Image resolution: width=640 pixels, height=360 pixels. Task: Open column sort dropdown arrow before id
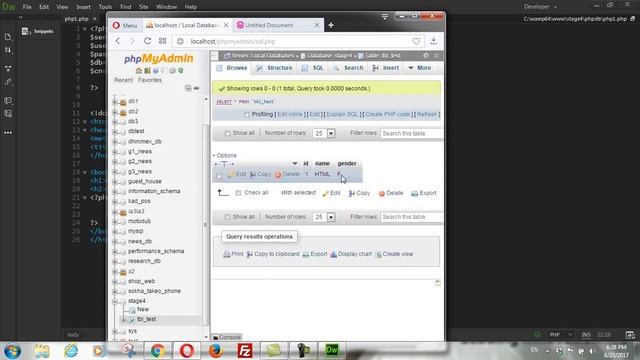(295, 164)
